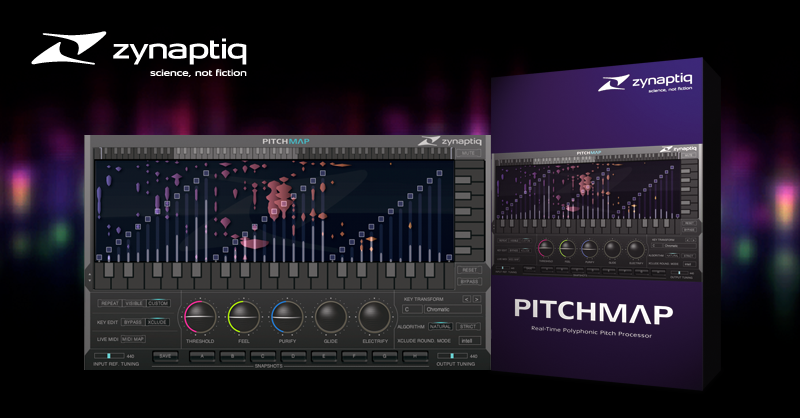Click the large zynaptiq logo at top left

point(139,54)
